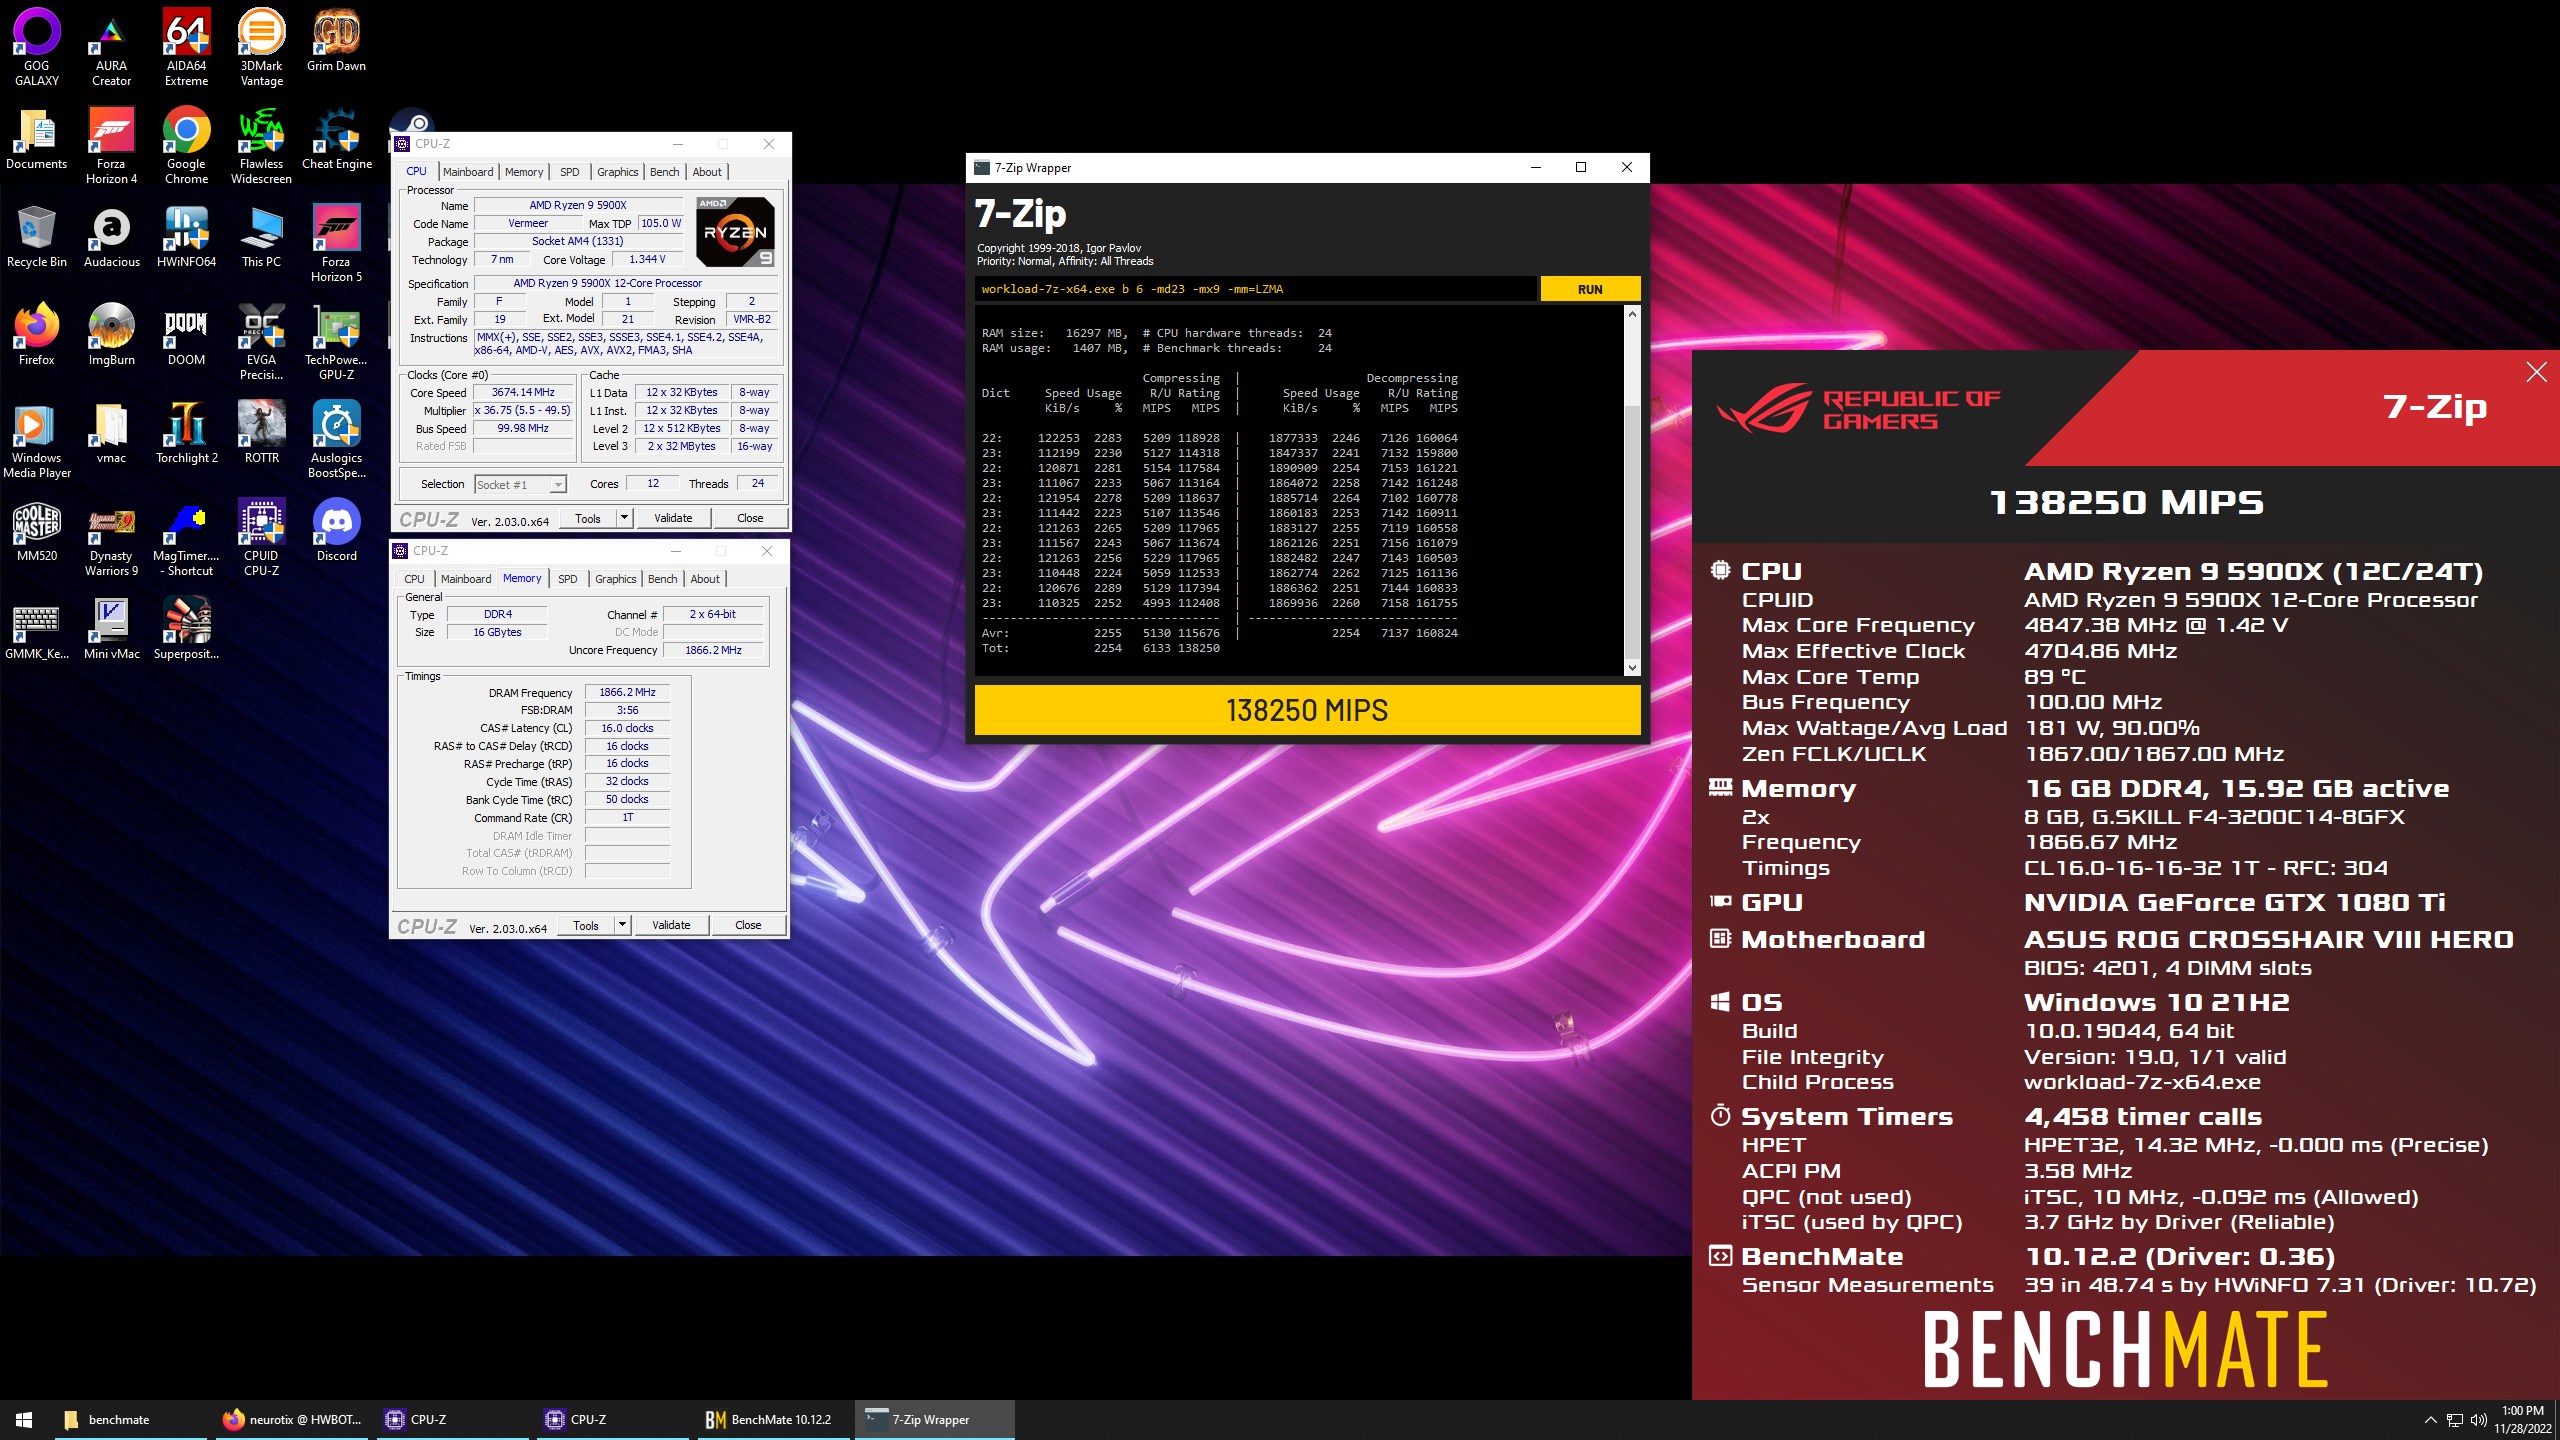Open volume control in system tray
This screenshot has width=2560, height=1440.
[x=2478, y=1420]
